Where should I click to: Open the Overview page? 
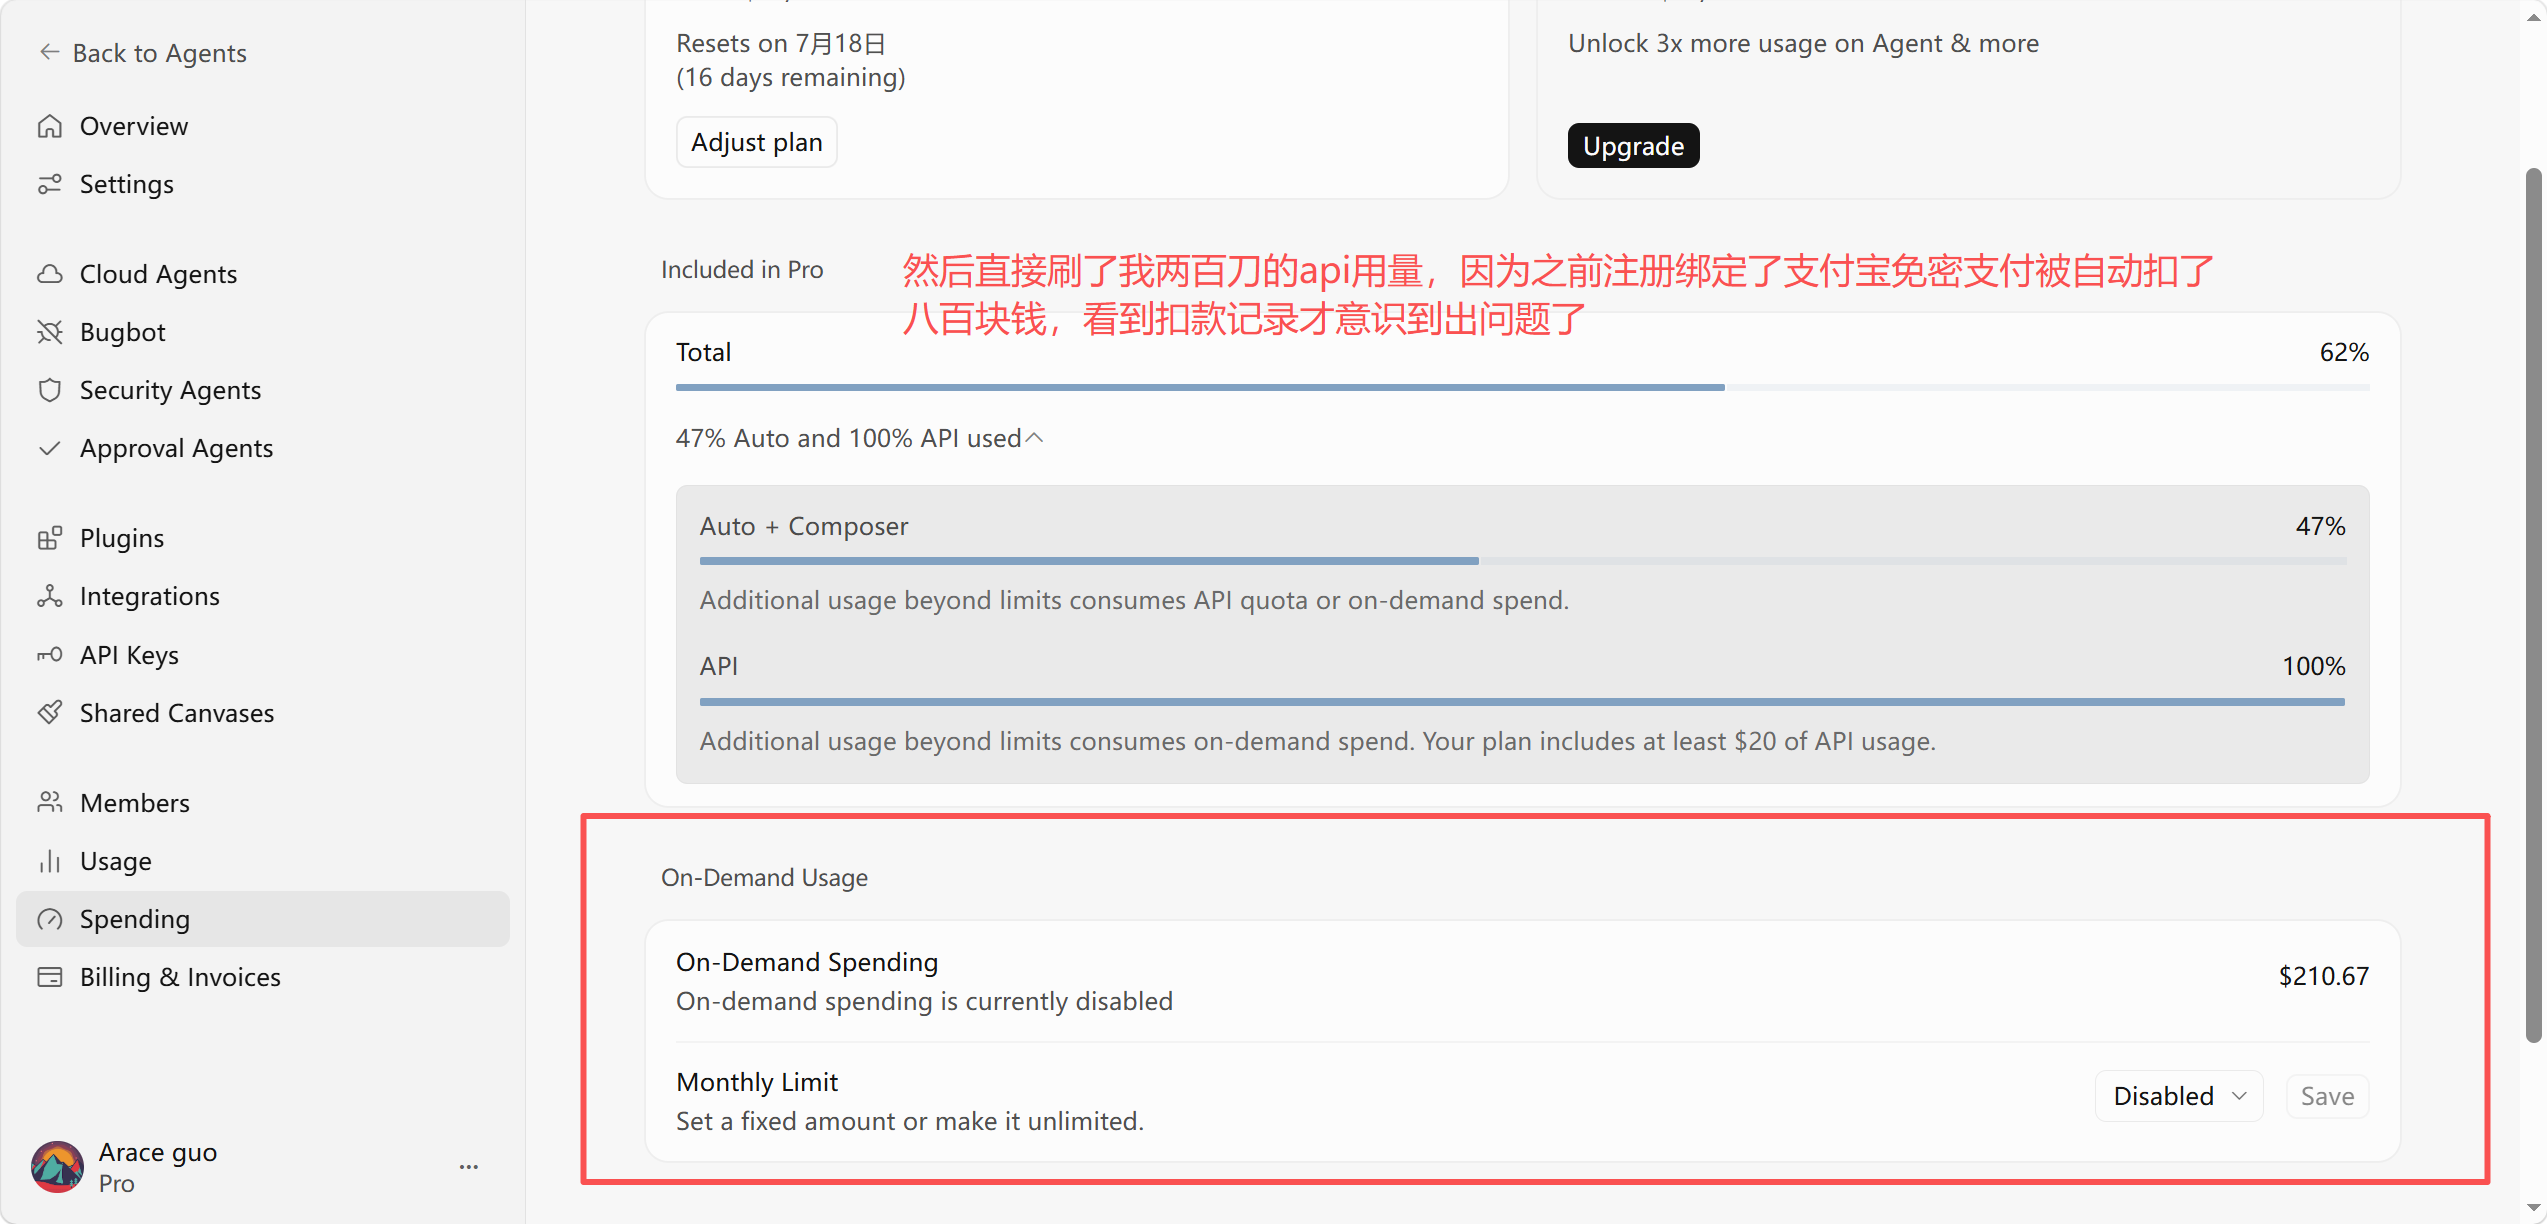(x=263, y=126)
